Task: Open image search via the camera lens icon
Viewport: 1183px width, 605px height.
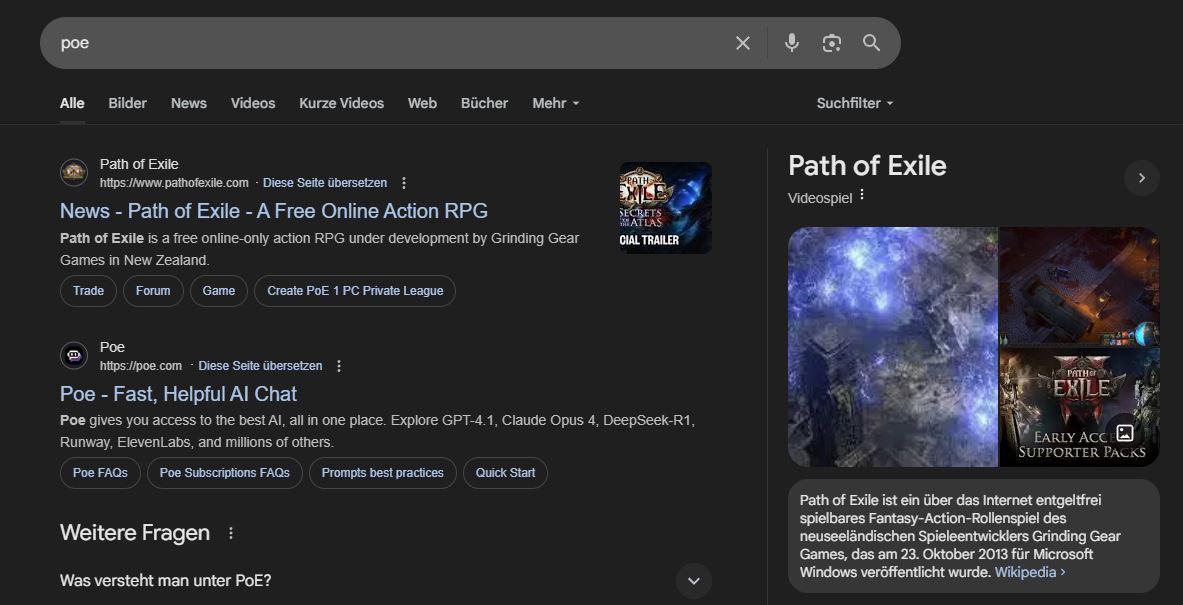Action: coord(831,43)
